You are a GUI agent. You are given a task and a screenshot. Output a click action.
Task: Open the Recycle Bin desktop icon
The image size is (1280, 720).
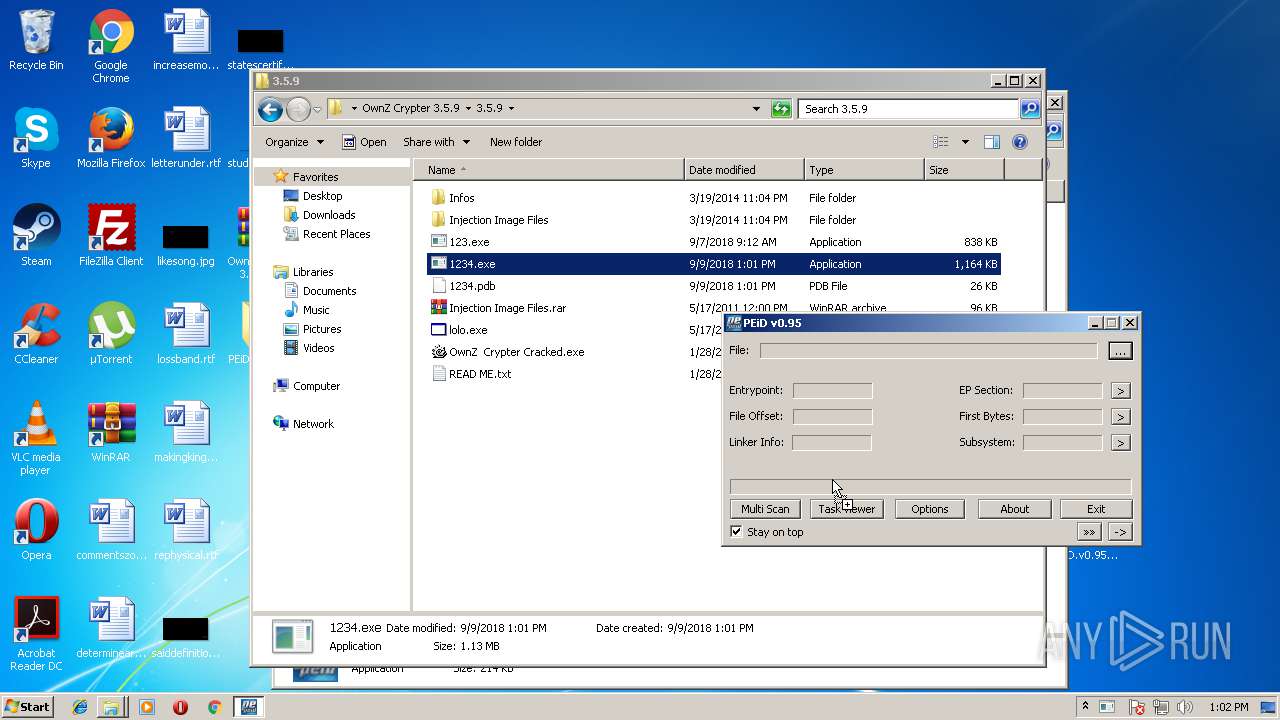point(36,40)
